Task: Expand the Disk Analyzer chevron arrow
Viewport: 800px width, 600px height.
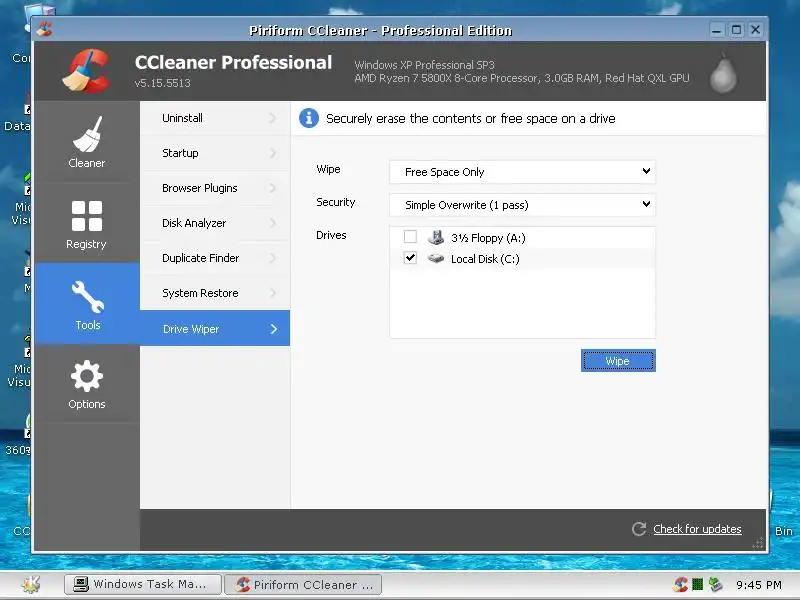Action: (x=273, y=223)
